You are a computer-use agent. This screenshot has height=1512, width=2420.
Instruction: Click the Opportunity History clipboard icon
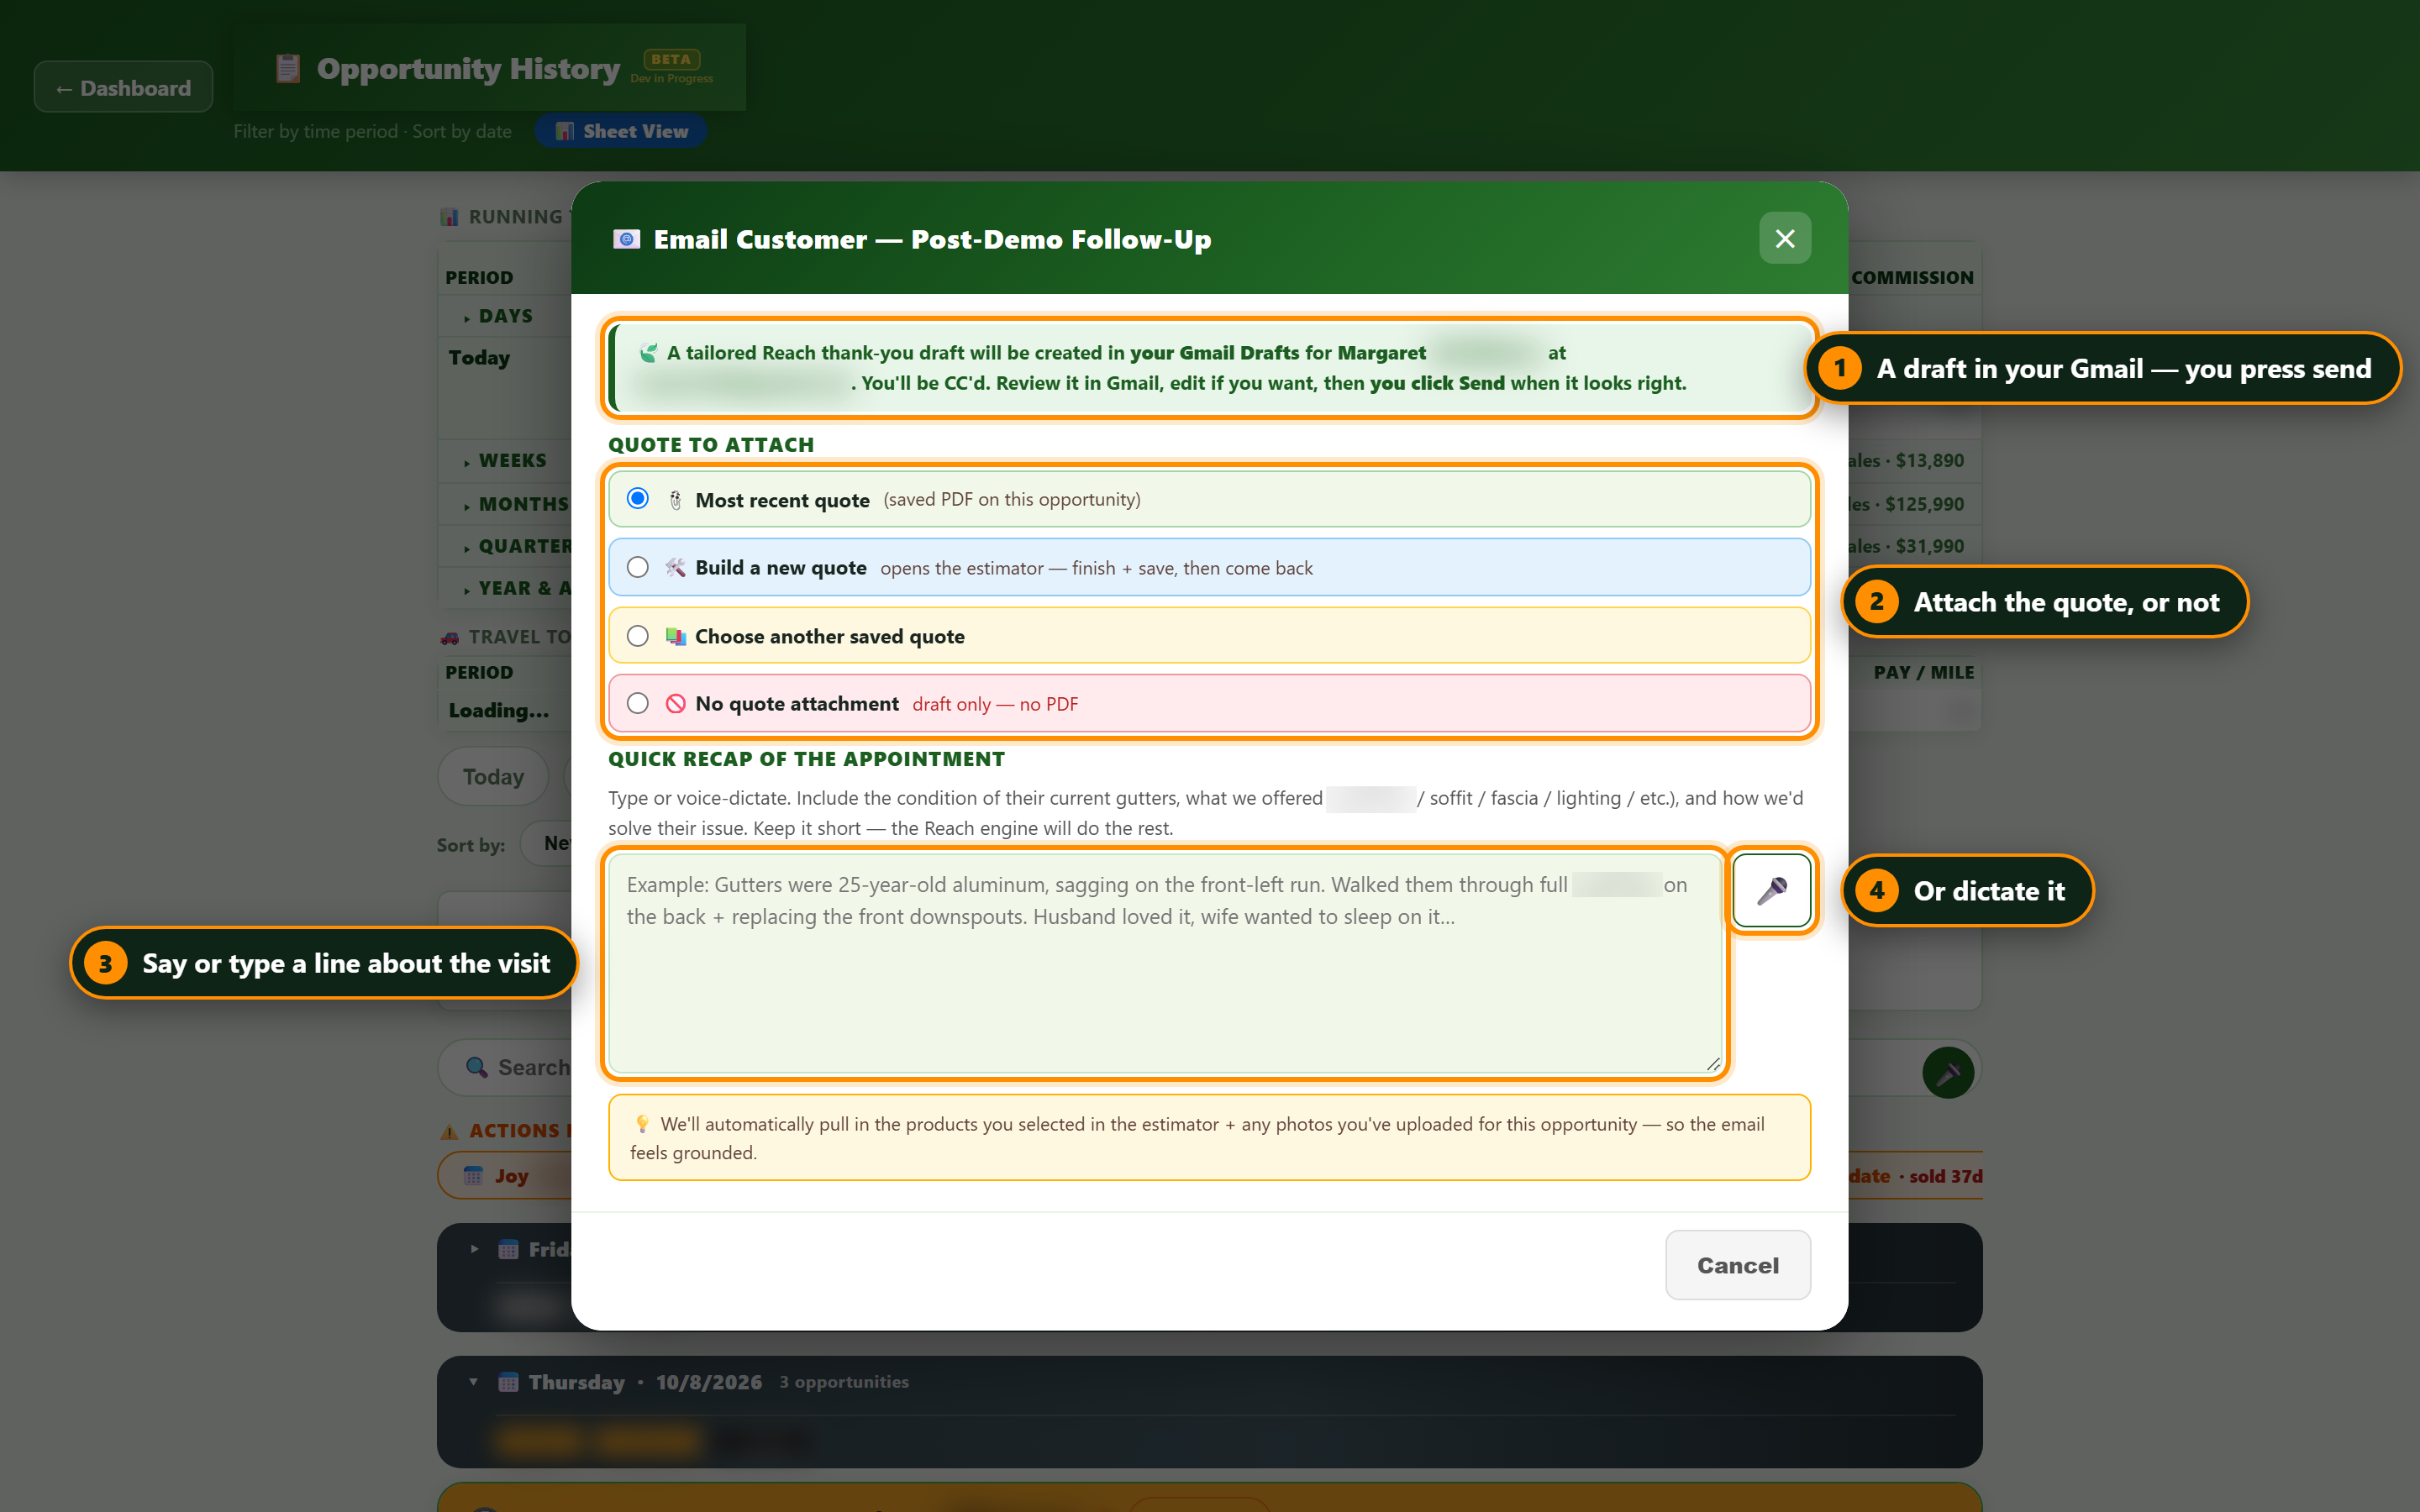click(x=288, y=68)
